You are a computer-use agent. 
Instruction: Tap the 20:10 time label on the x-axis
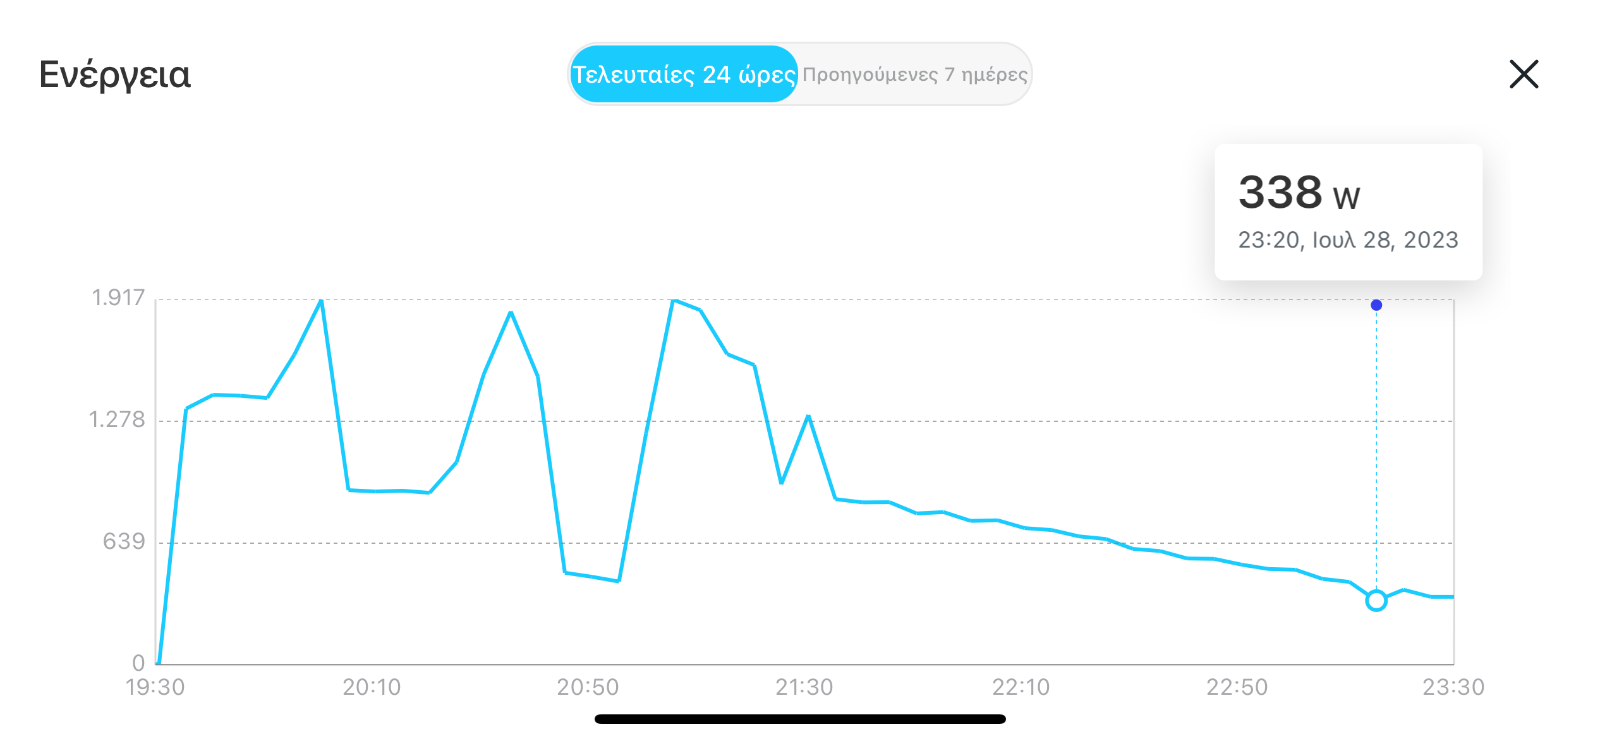(372, 687)
